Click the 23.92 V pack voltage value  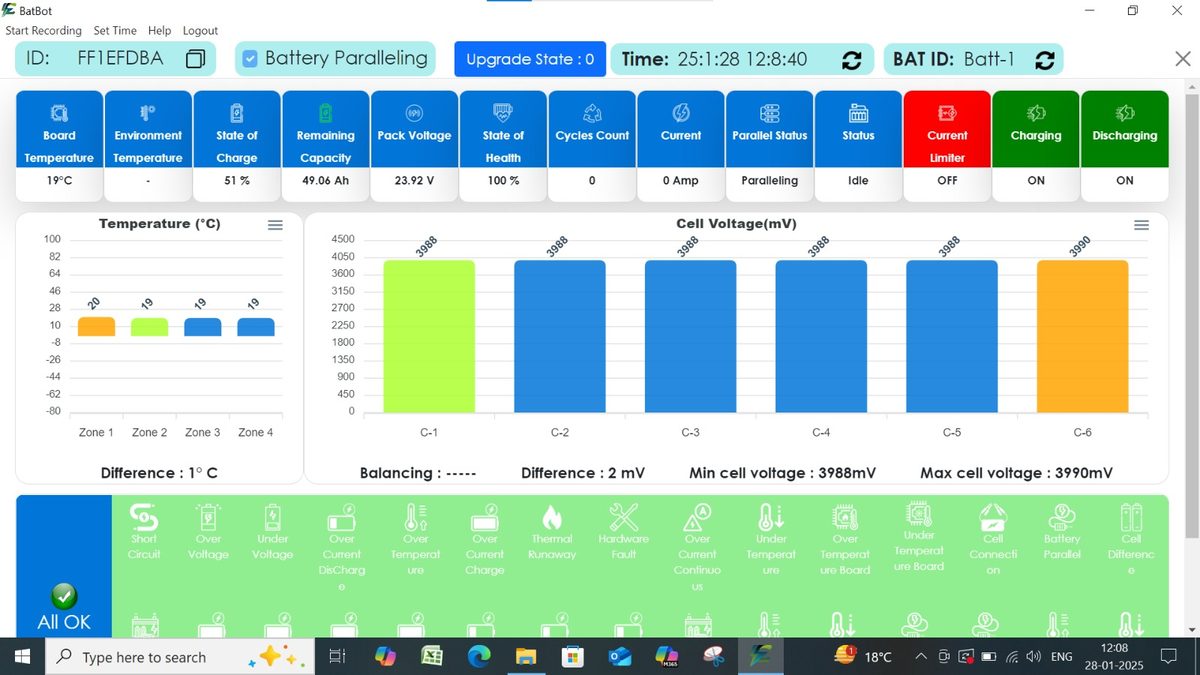(x=414, y=181)
